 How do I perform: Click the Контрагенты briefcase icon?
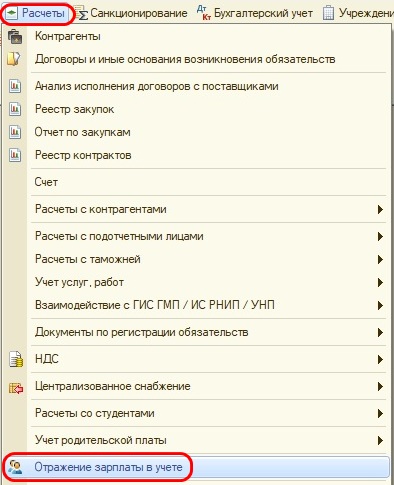[x=15, y=37]
